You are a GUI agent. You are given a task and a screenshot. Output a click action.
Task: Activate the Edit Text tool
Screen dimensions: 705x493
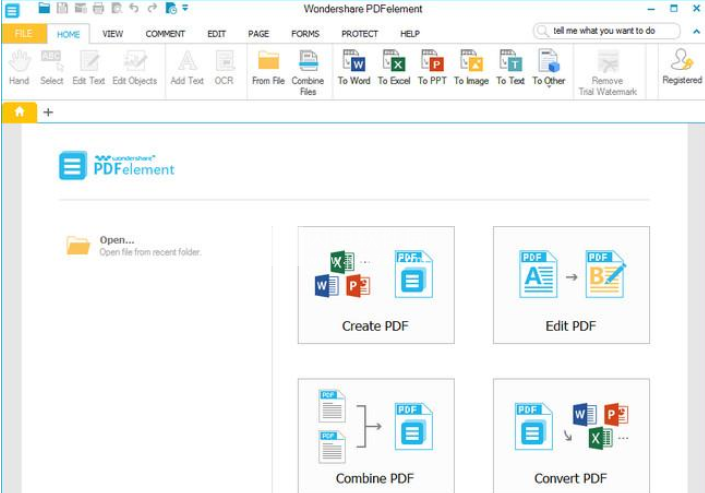point(89,68)
